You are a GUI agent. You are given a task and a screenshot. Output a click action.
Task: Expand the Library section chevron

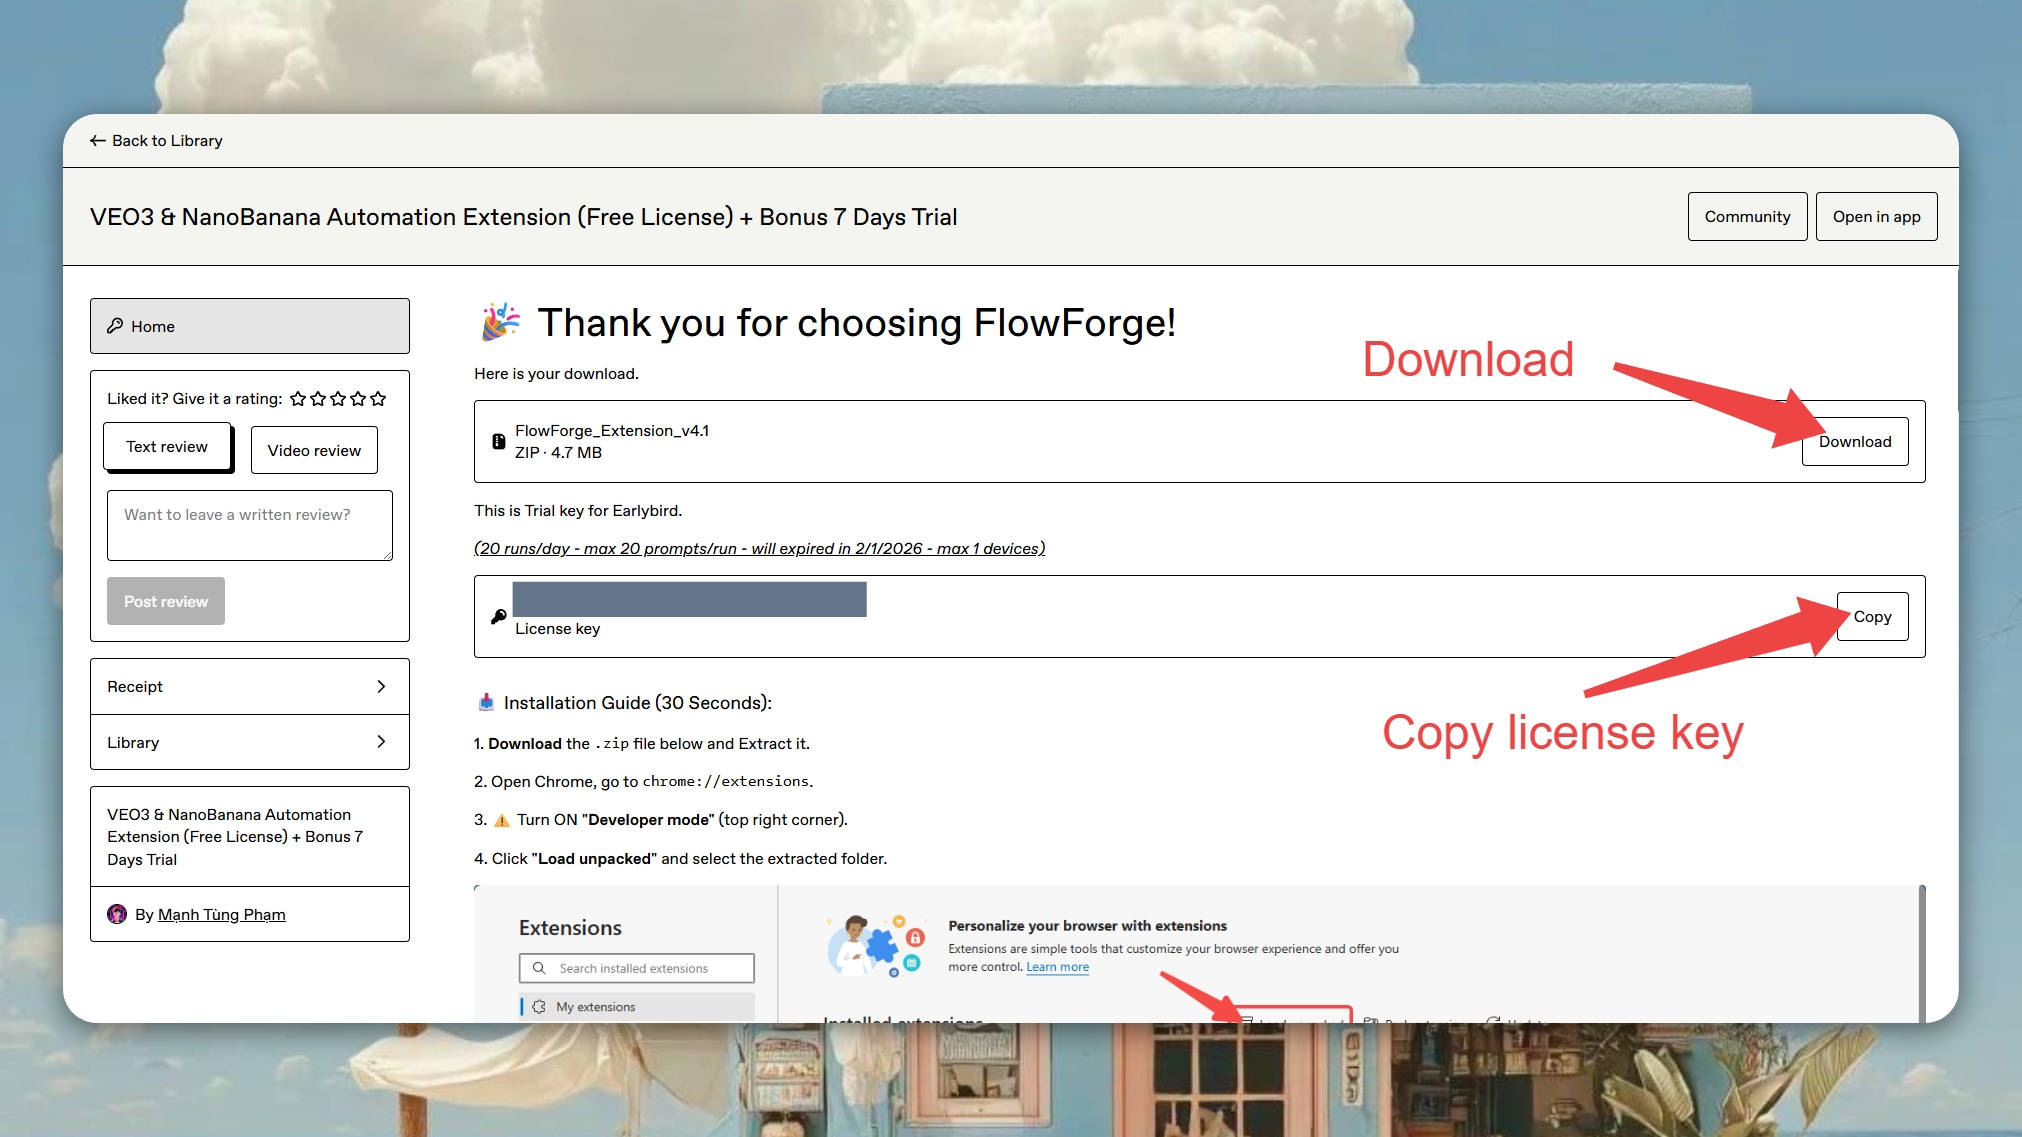coord(381,742)
